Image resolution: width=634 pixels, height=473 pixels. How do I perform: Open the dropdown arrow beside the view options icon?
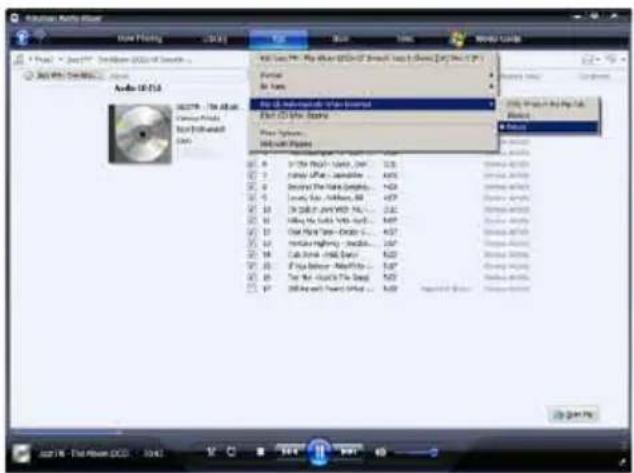[597, 60]
